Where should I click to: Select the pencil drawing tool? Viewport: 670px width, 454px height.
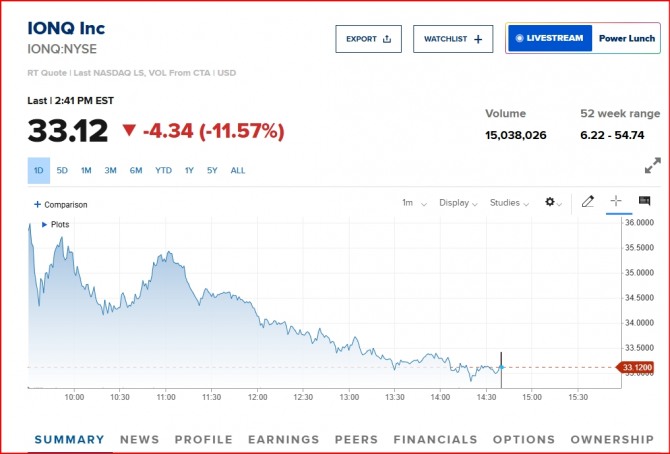point(588,202)
